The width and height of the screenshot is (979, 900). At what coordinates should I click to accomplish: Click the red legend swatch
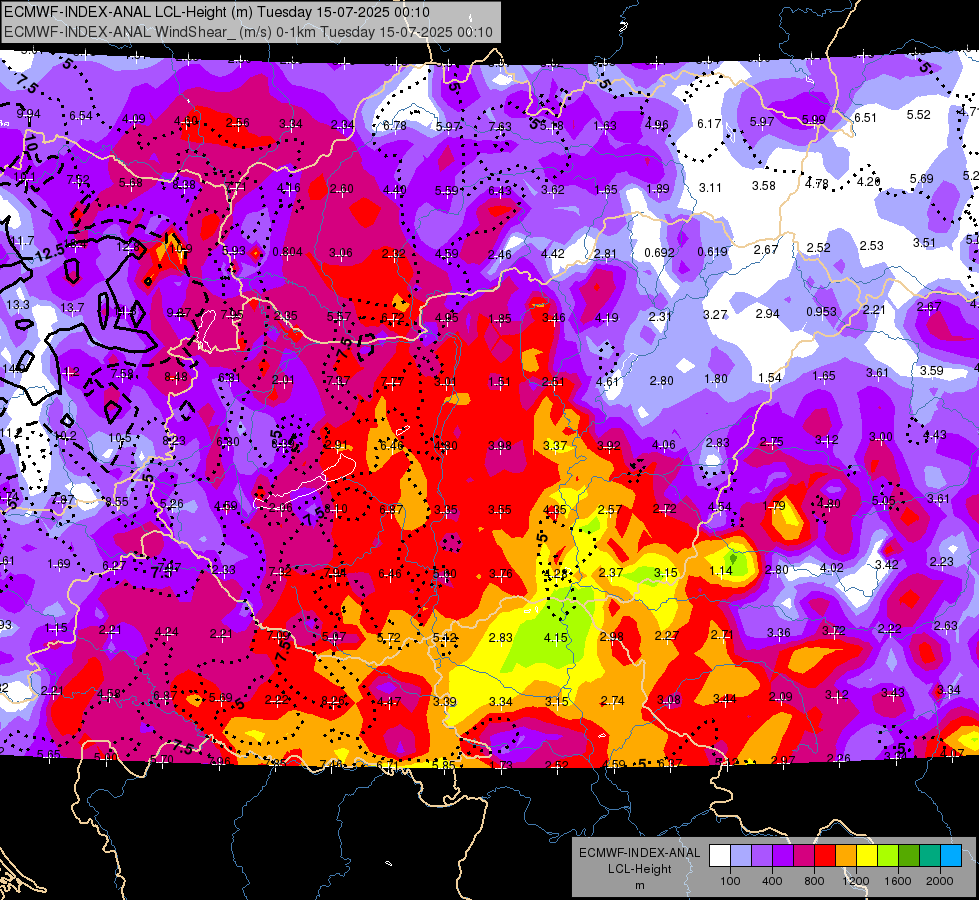pyautogui.click(x=825, y=856)
